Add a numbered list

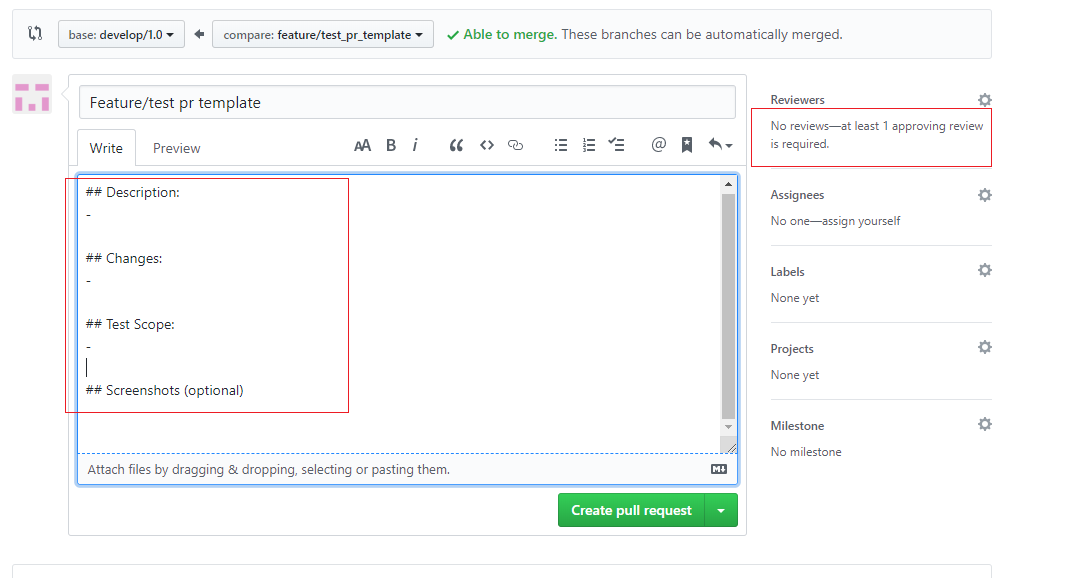pyautogui.click(x=589, y=145)
